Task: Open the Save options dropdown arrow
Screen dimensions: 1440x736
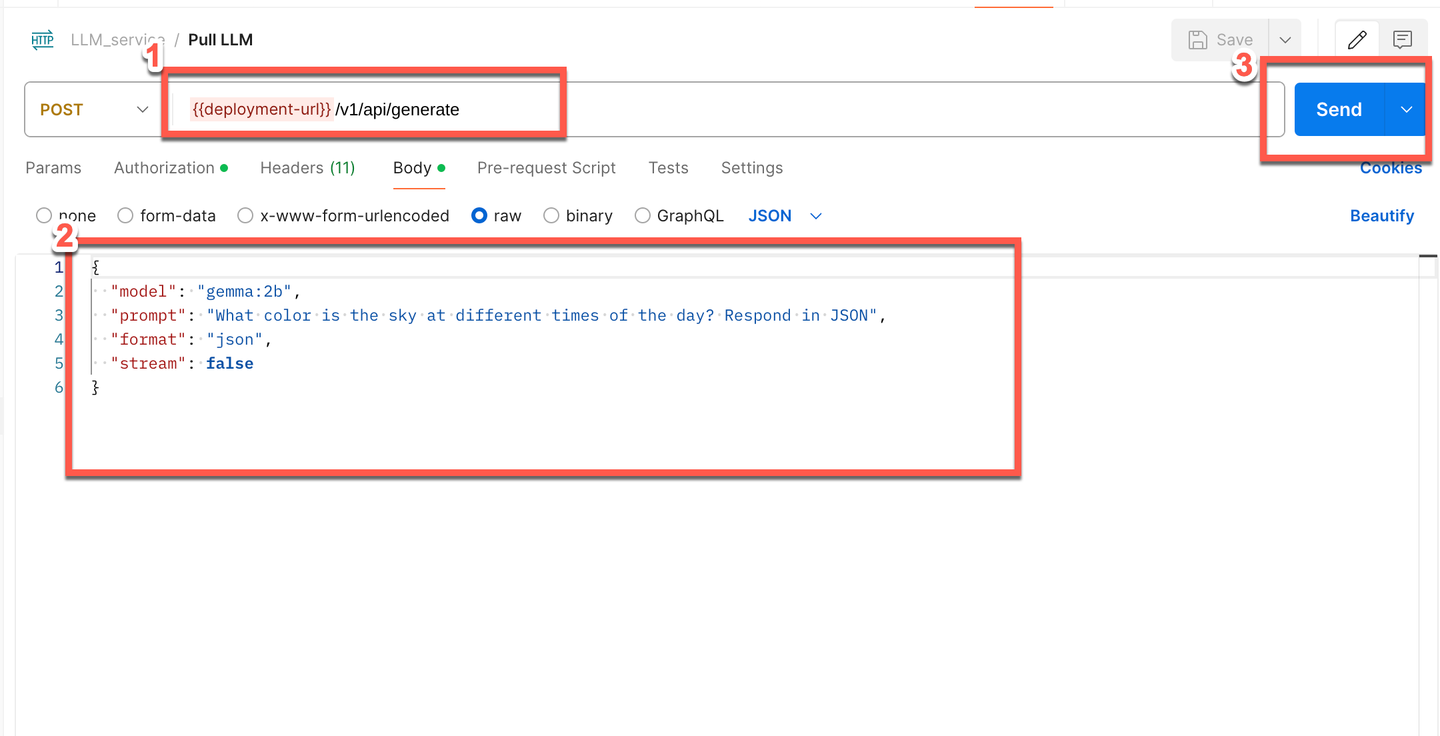Action: tap(1286, 40)
